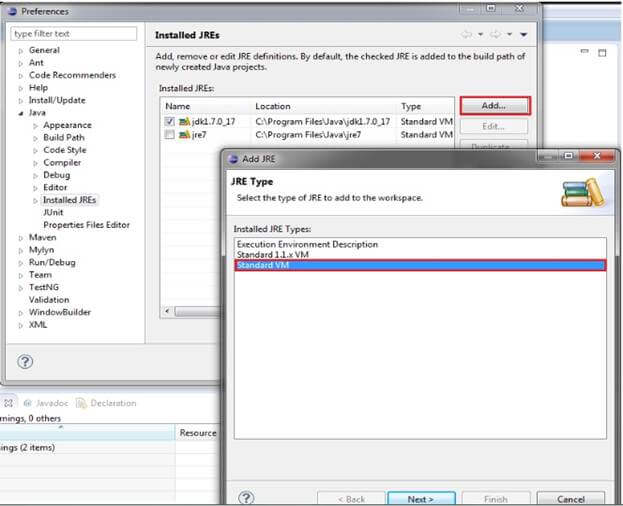Expand the Maven preferences node
Viewport: 623px width, 506px height.
[x=21, y=238]
